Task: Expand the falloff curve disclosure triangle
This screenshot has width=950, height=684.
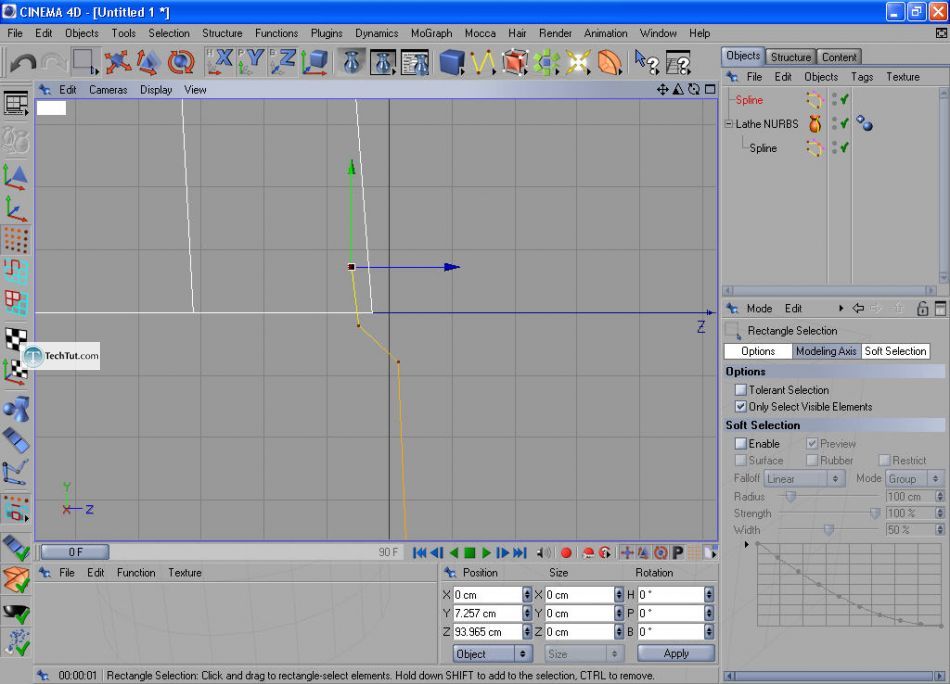Action: tap(746, 545)
